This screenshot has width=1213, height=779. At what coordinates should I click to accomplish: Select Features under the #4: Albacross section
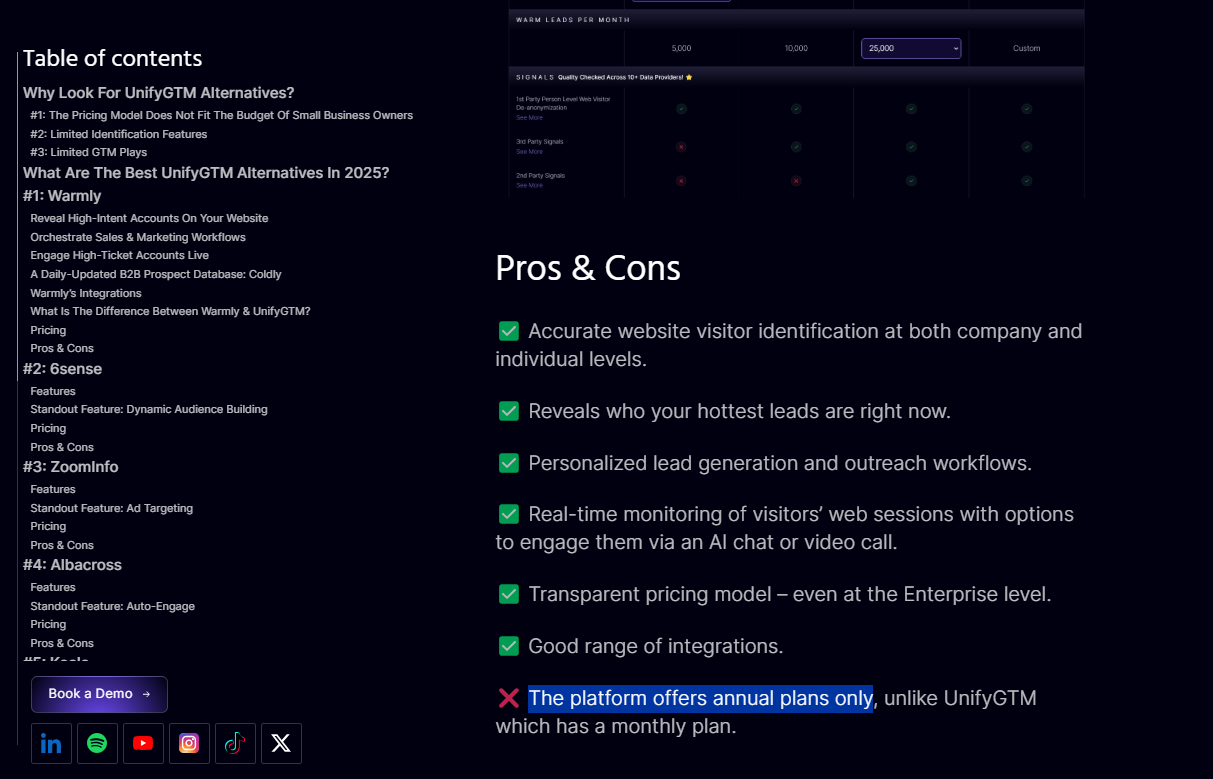[53, 587]
